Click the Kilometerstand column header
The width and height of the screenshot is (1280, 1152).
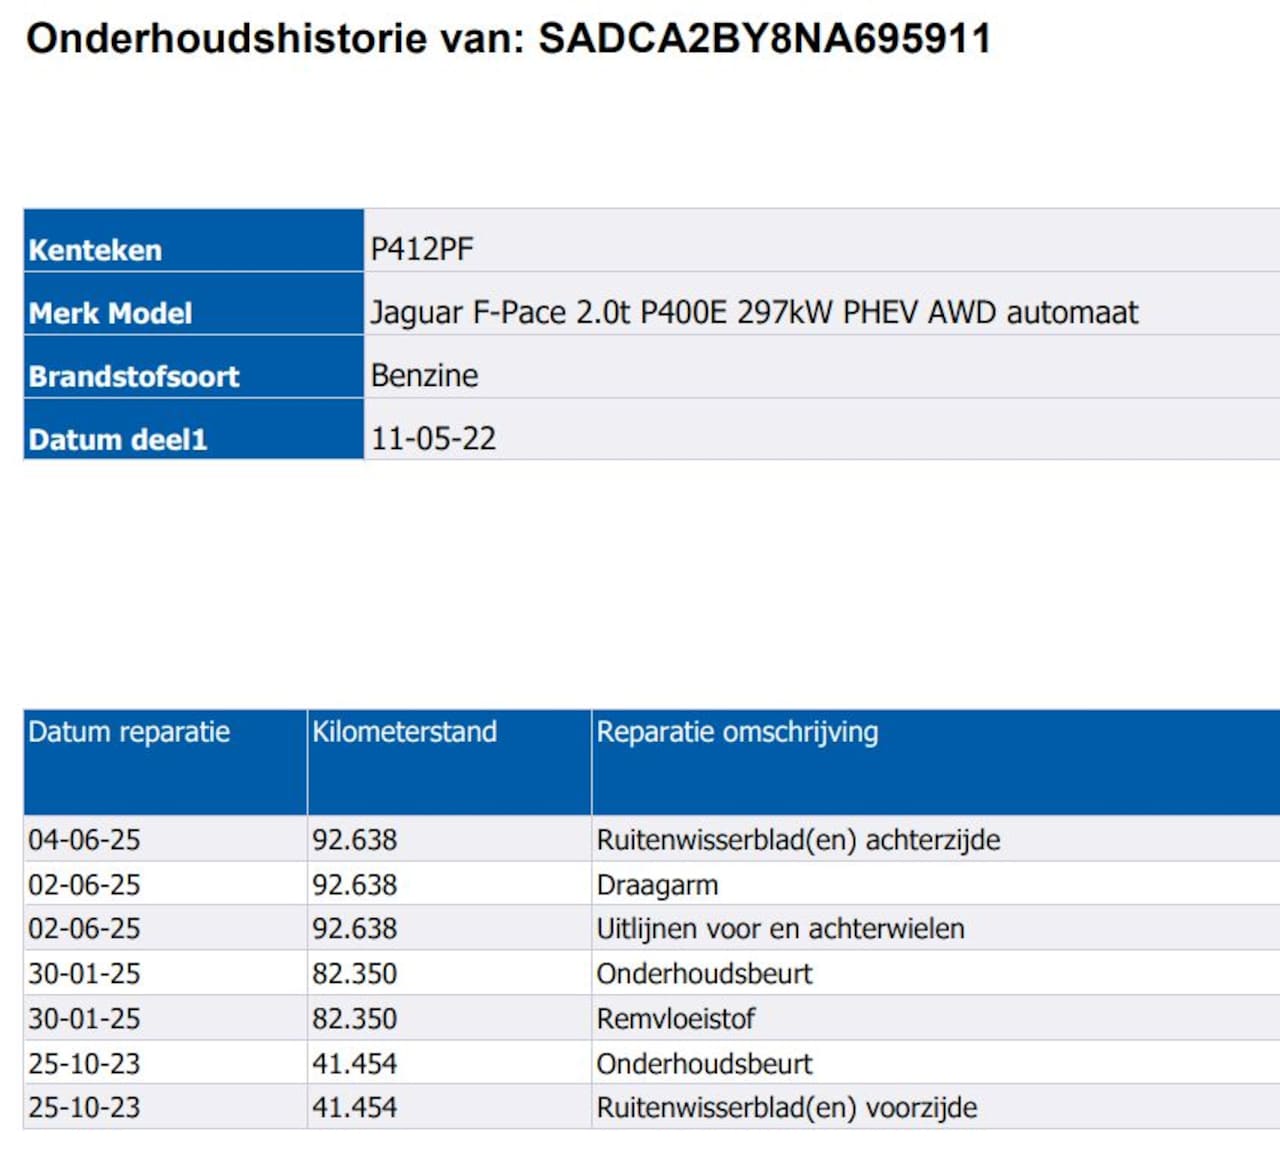pyautogui.click(x=404, y=732)
